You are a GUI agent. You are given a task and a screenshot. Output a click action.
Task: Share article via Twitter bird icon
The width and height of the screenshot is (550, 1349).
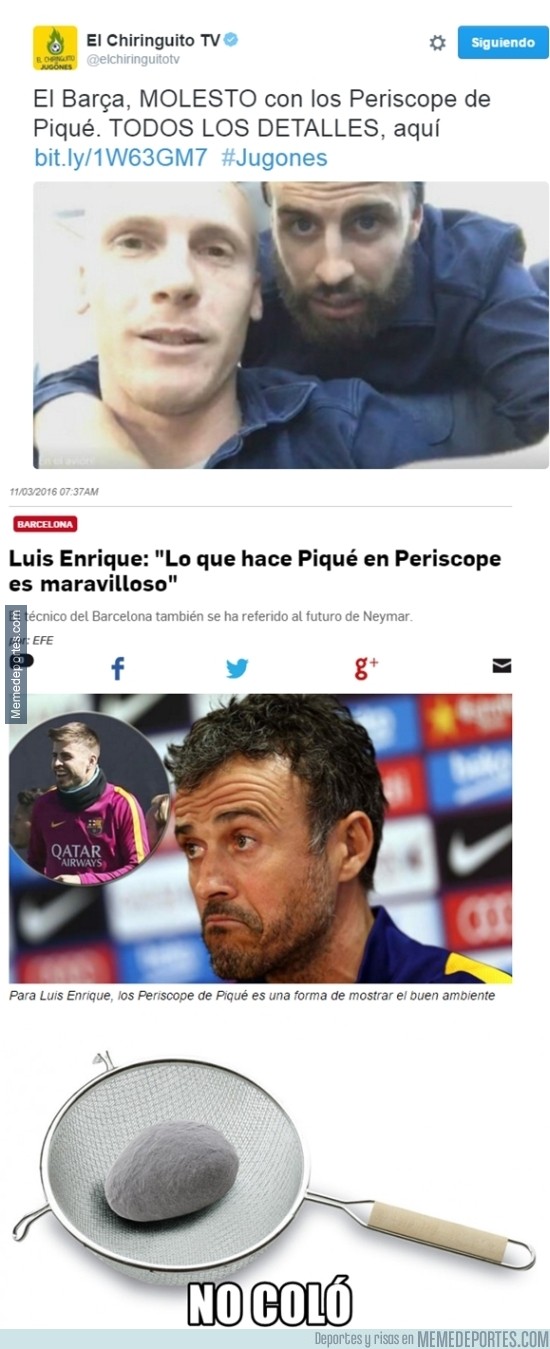237,668
